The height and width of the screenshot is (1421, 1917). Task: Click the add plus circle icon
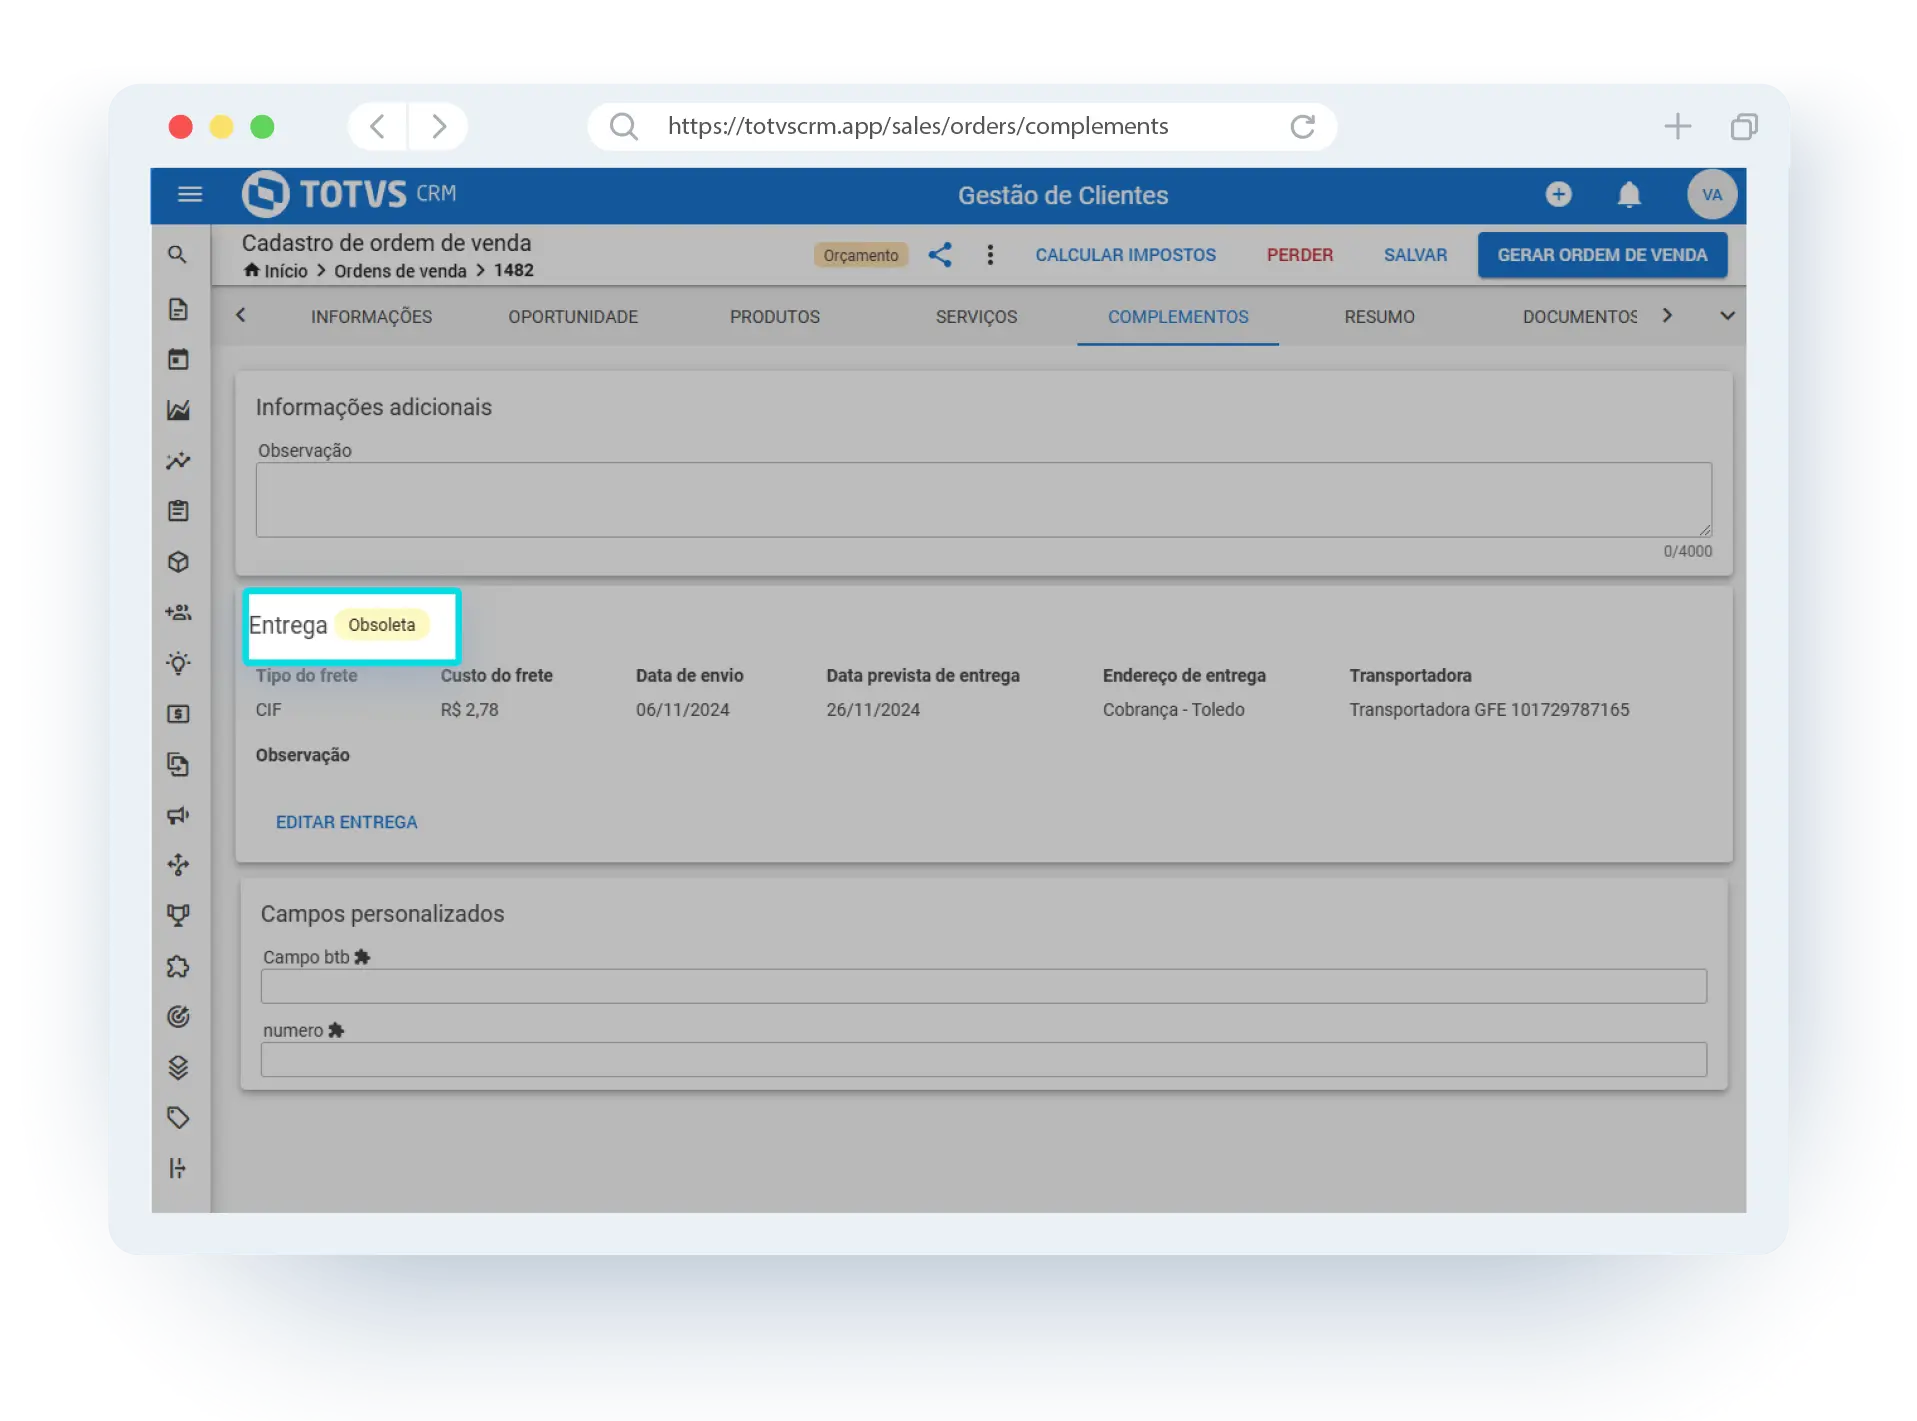(1558, 194)
